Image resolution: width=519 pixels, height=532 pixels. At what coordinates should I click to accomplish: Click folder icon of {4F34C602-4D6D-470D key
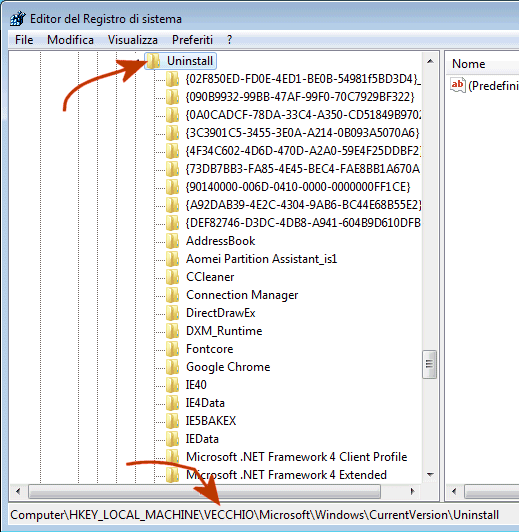click(173, 151)
